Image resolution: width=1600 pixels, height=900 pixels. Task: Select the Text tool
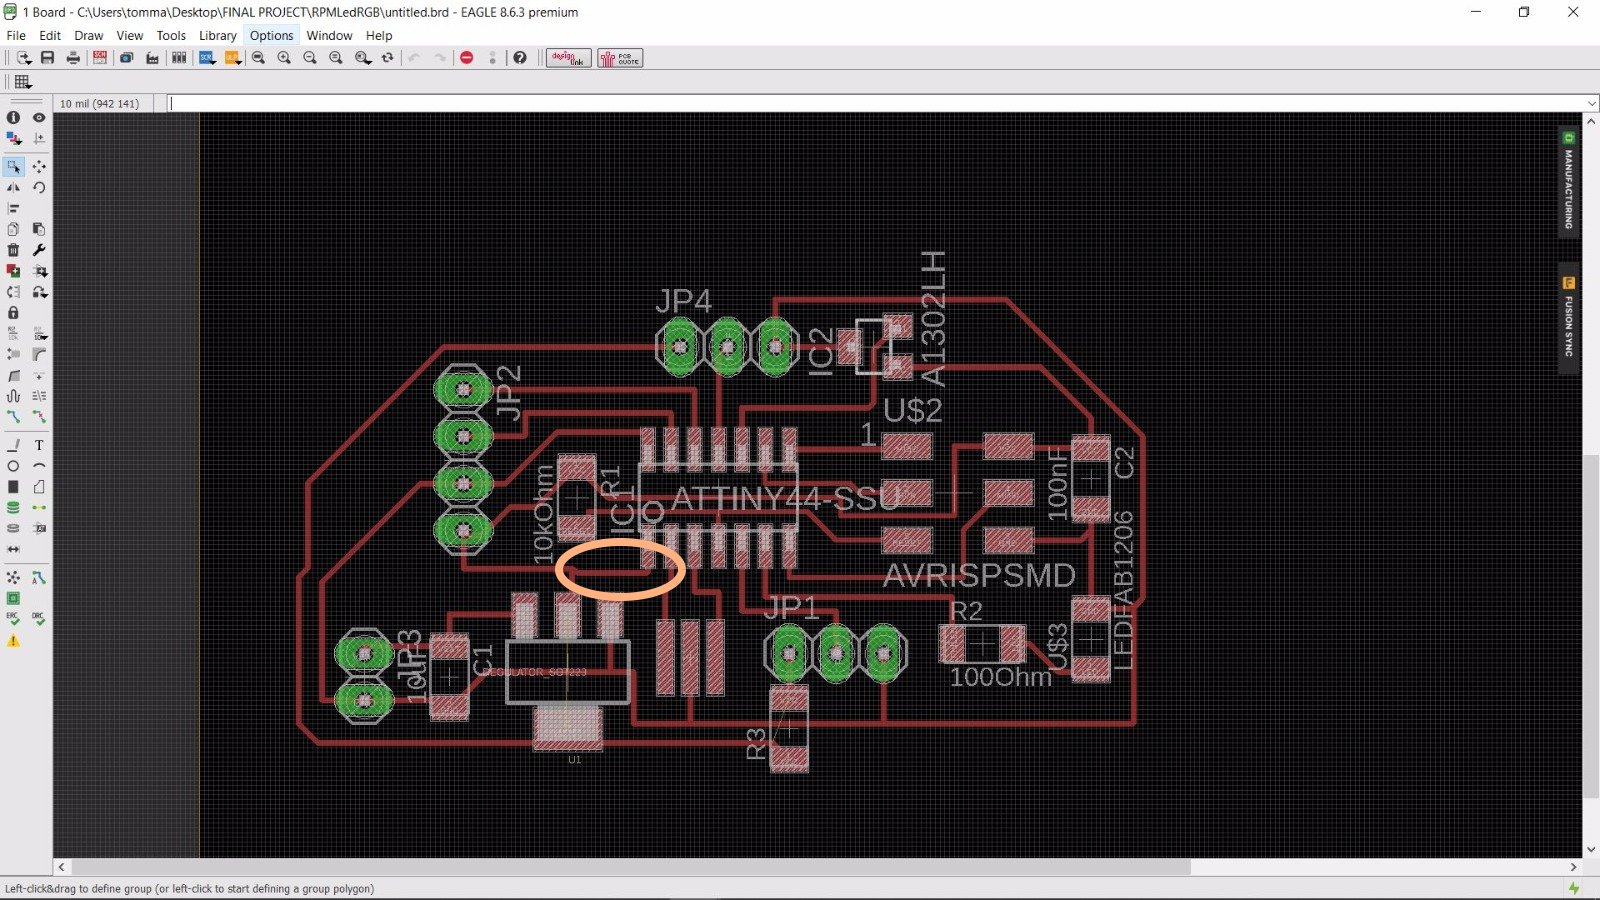tap(39, 445)
